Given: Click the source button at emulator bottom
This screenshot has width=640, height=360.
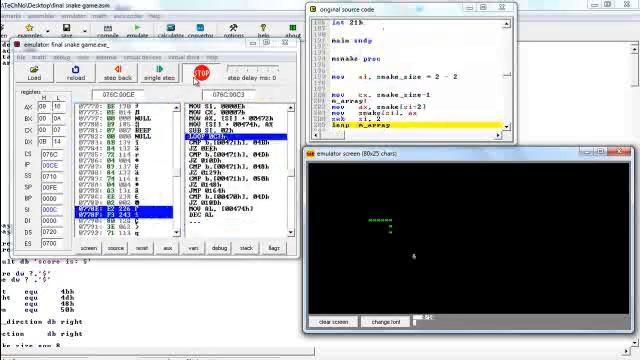Looking at the screenshot, I should pyautogui.click(x=116, y=248).
